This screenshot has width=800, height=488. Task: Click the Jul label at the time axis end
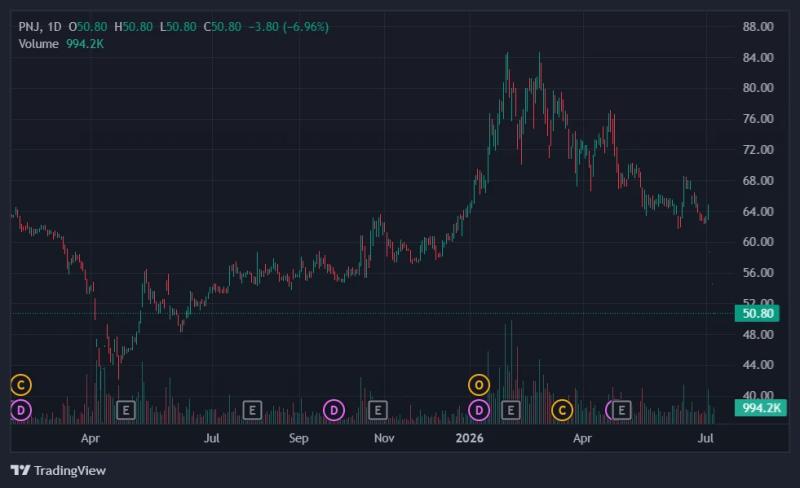point(706,438)
